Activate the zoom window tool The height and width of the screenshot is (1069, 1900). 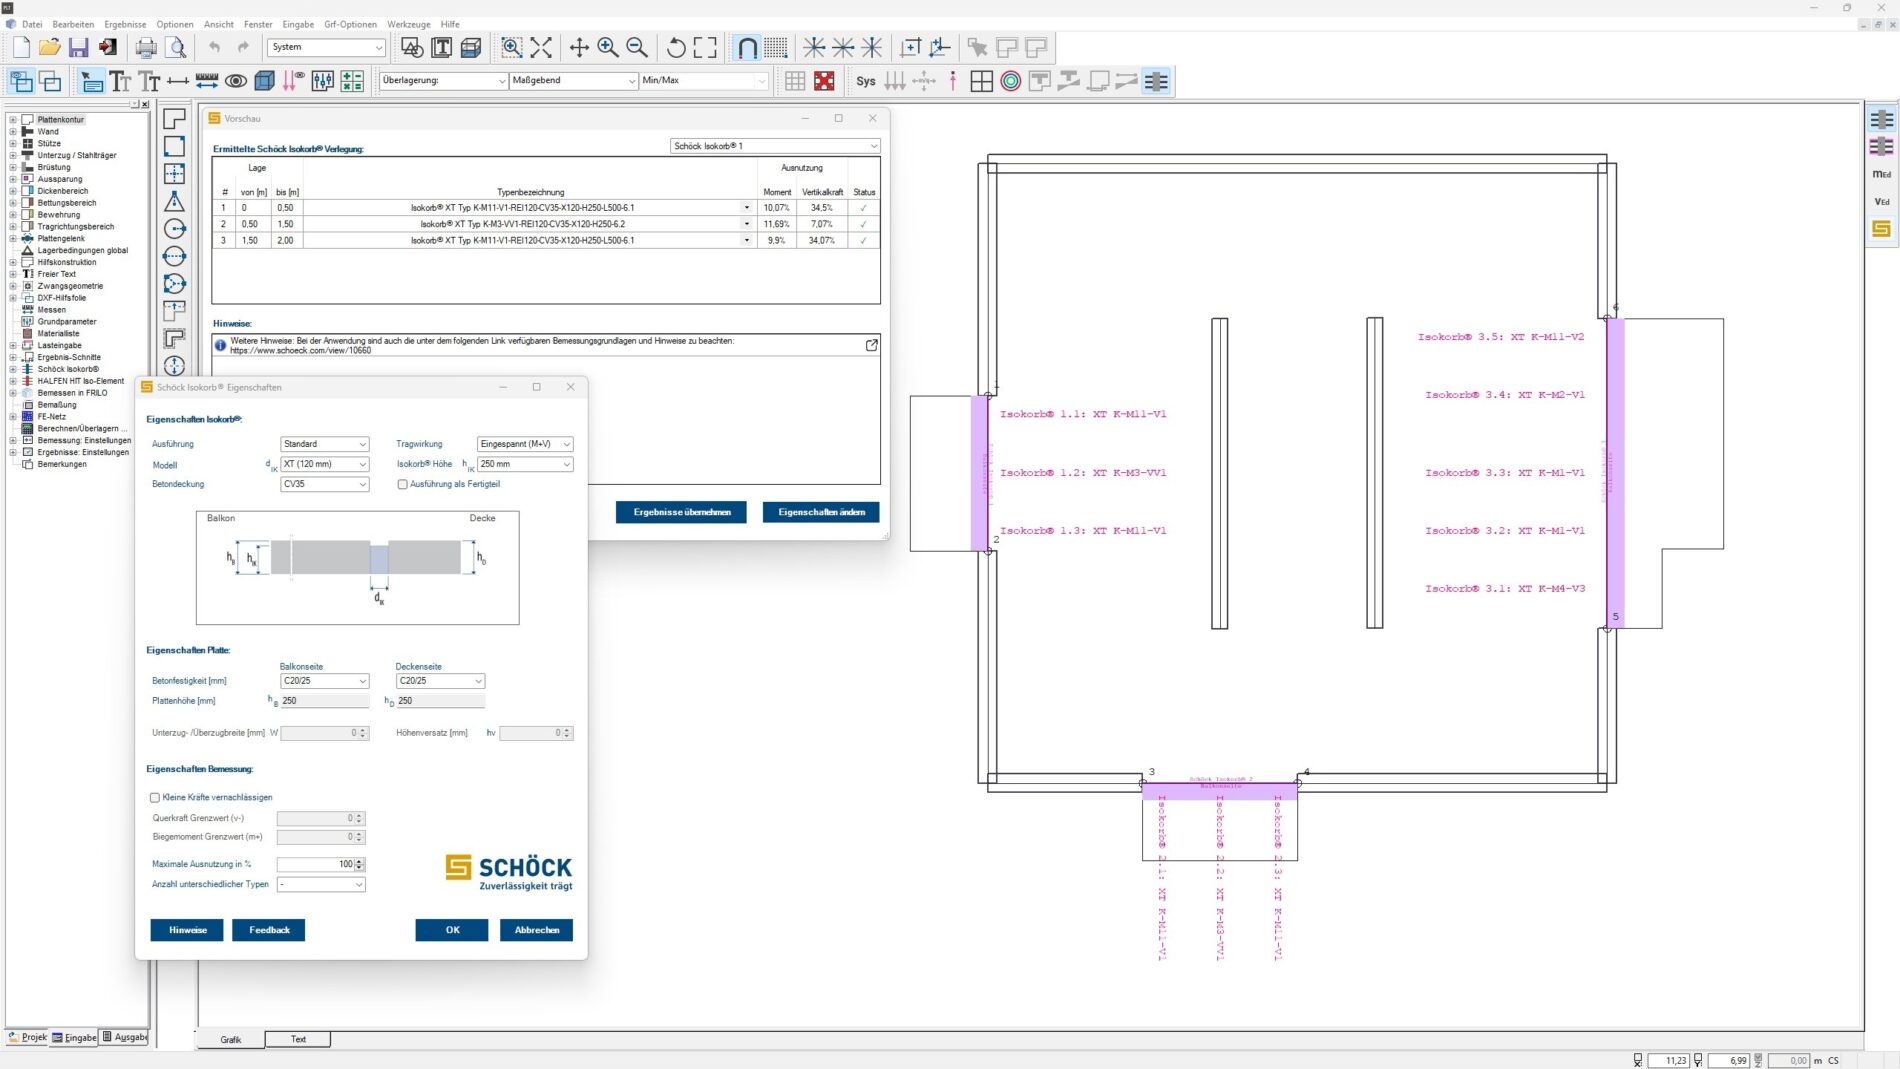511,47
